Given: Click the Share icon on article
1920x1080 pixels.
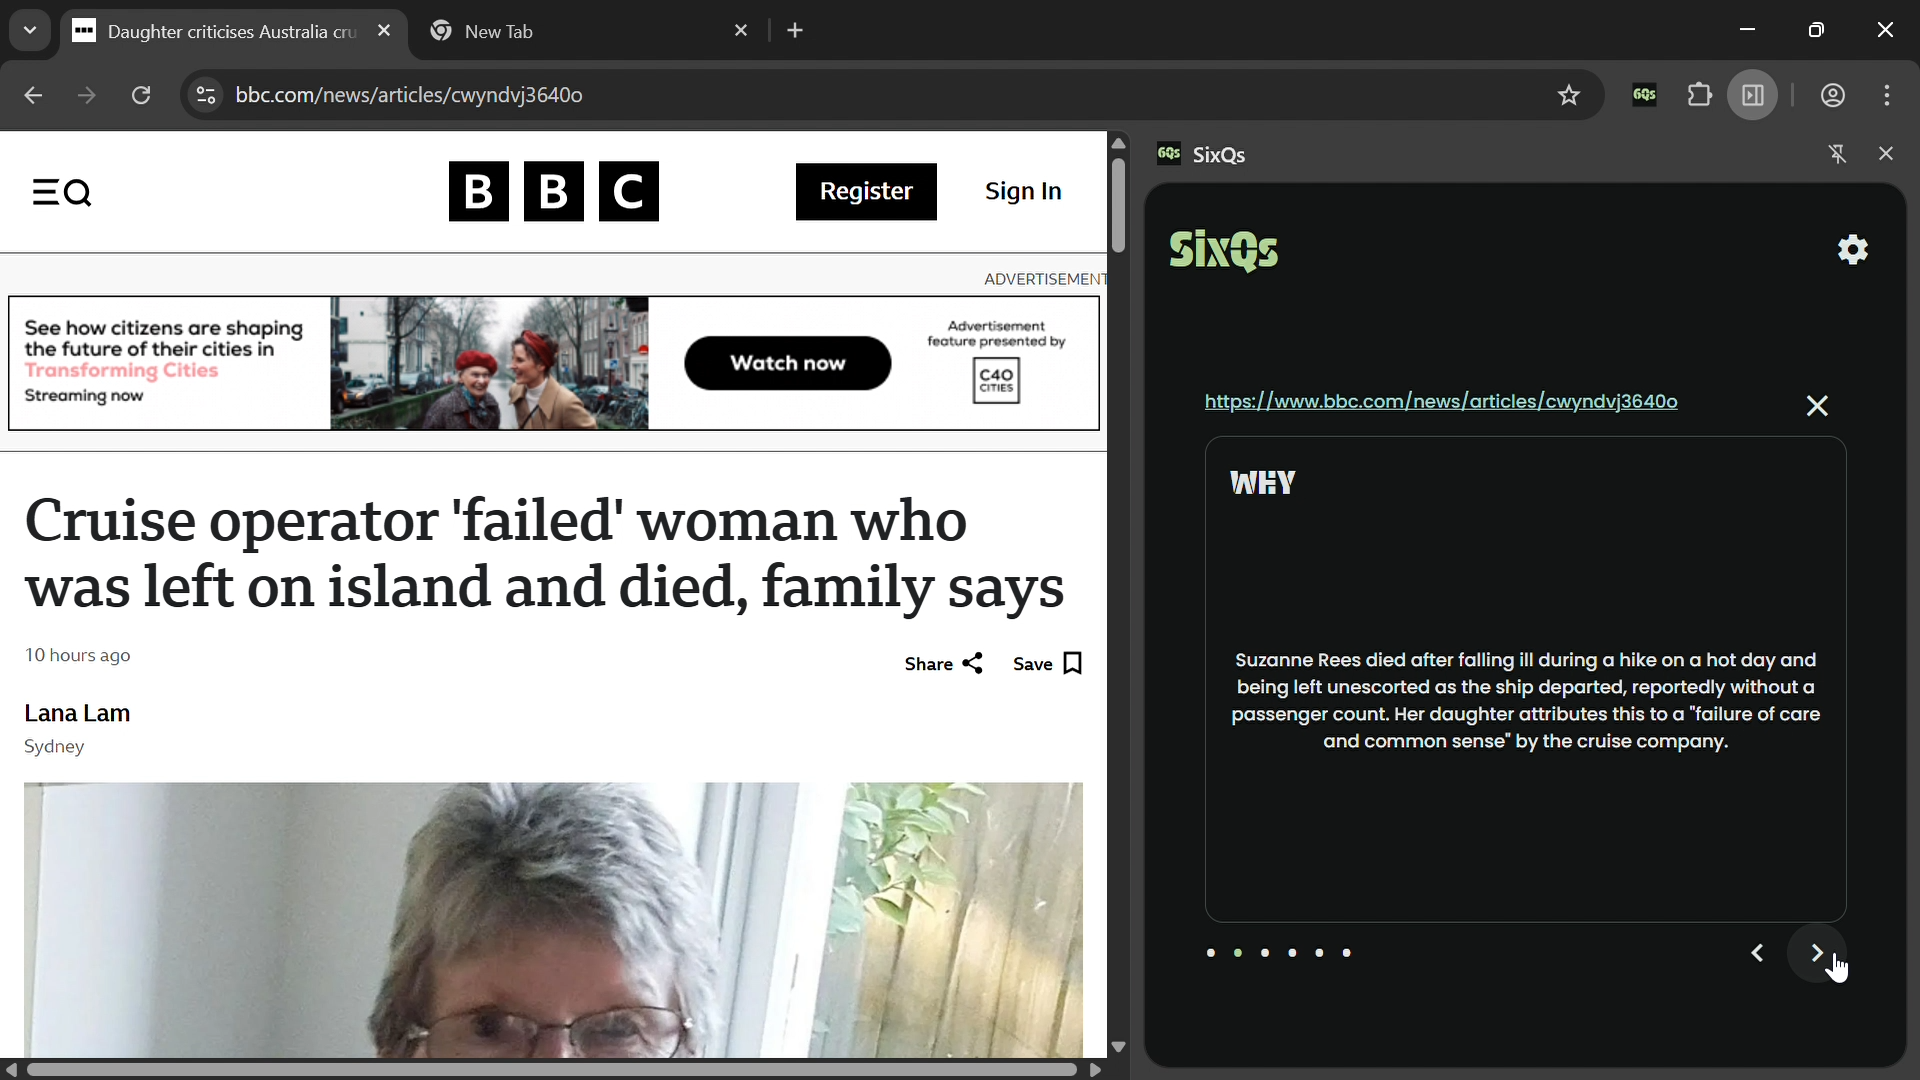Looking at the screenshot, I should click(972, 664).
